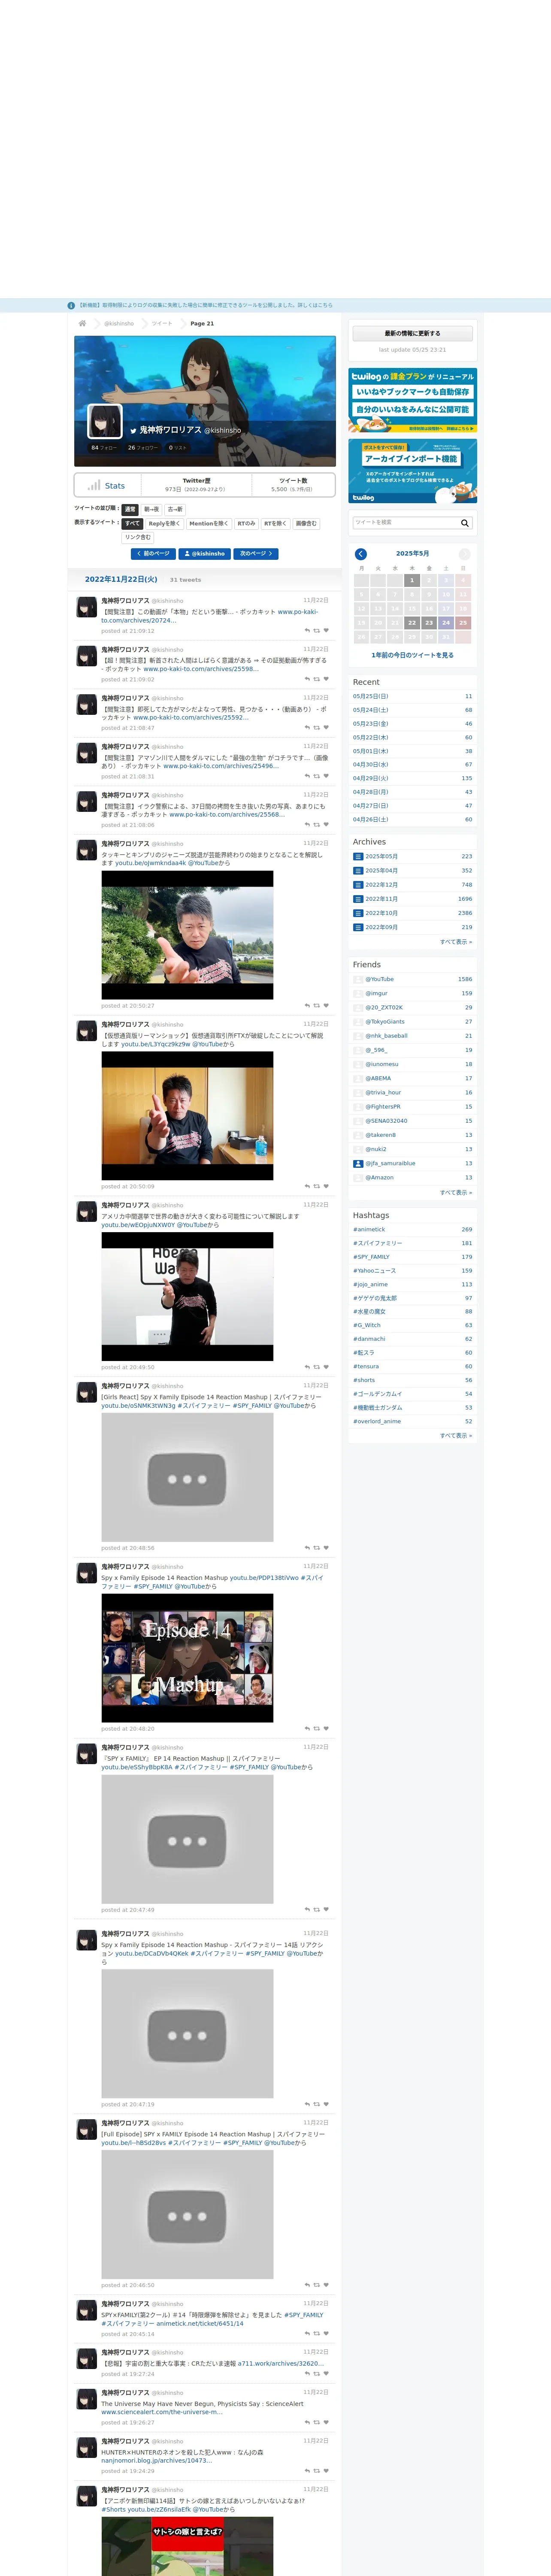
Task: Select the すべて tweet filter
Action: click(x=132, y=523)
